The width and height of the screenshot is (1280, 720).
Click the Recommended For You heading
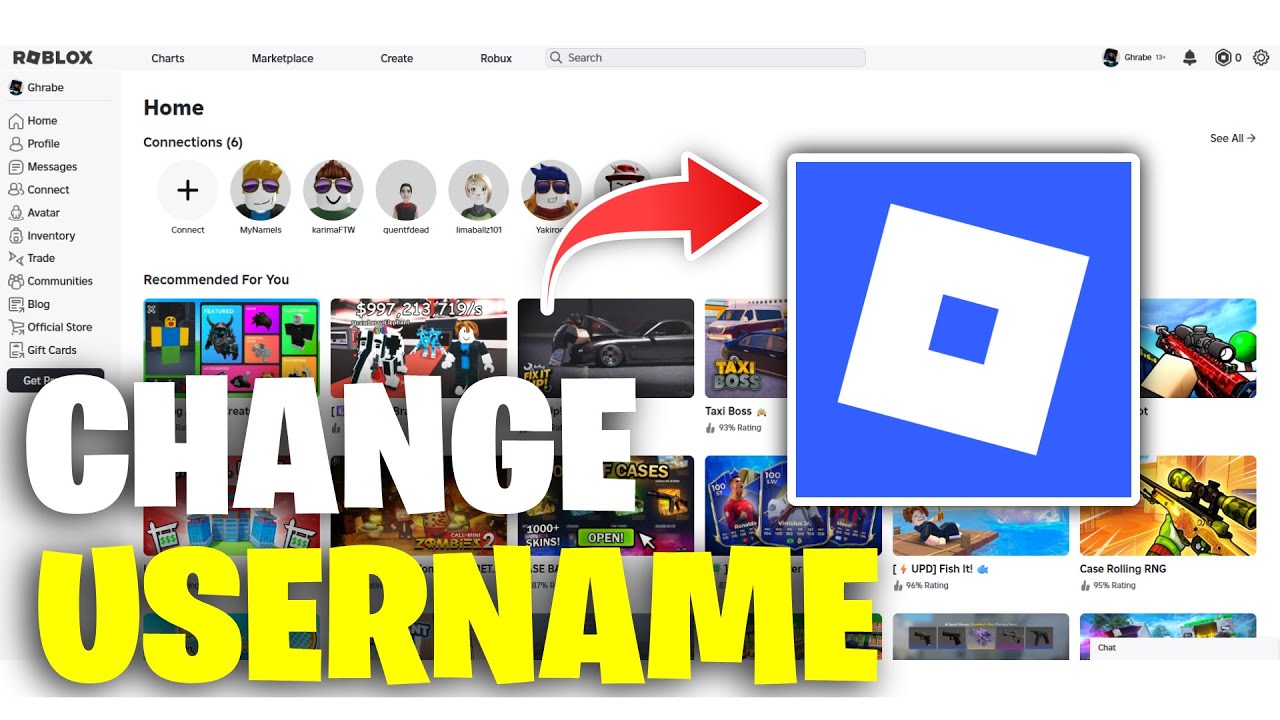[216, 279]
